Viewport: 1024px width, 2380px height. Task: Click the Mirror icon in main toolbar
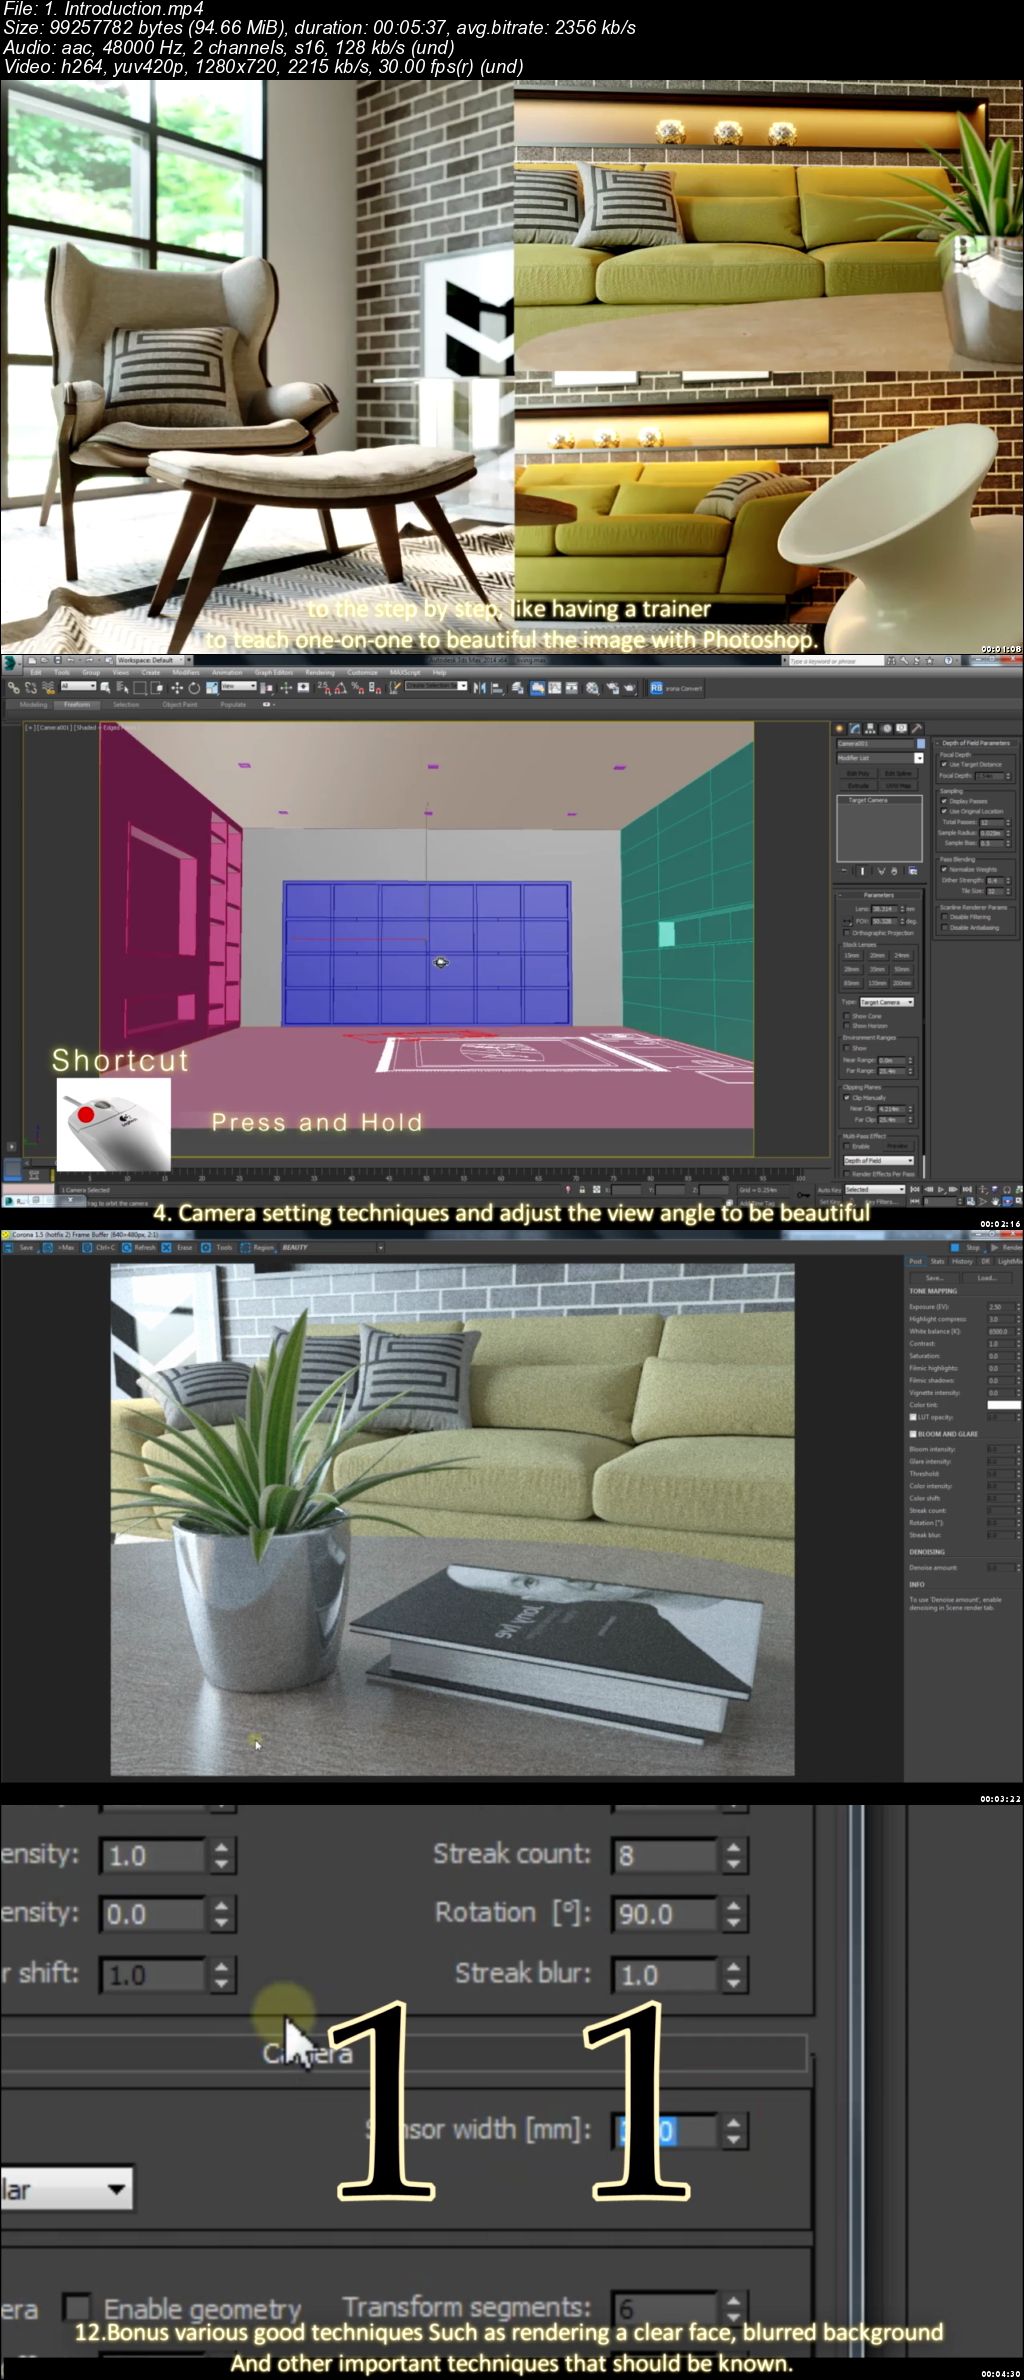(x=480, y=687)
